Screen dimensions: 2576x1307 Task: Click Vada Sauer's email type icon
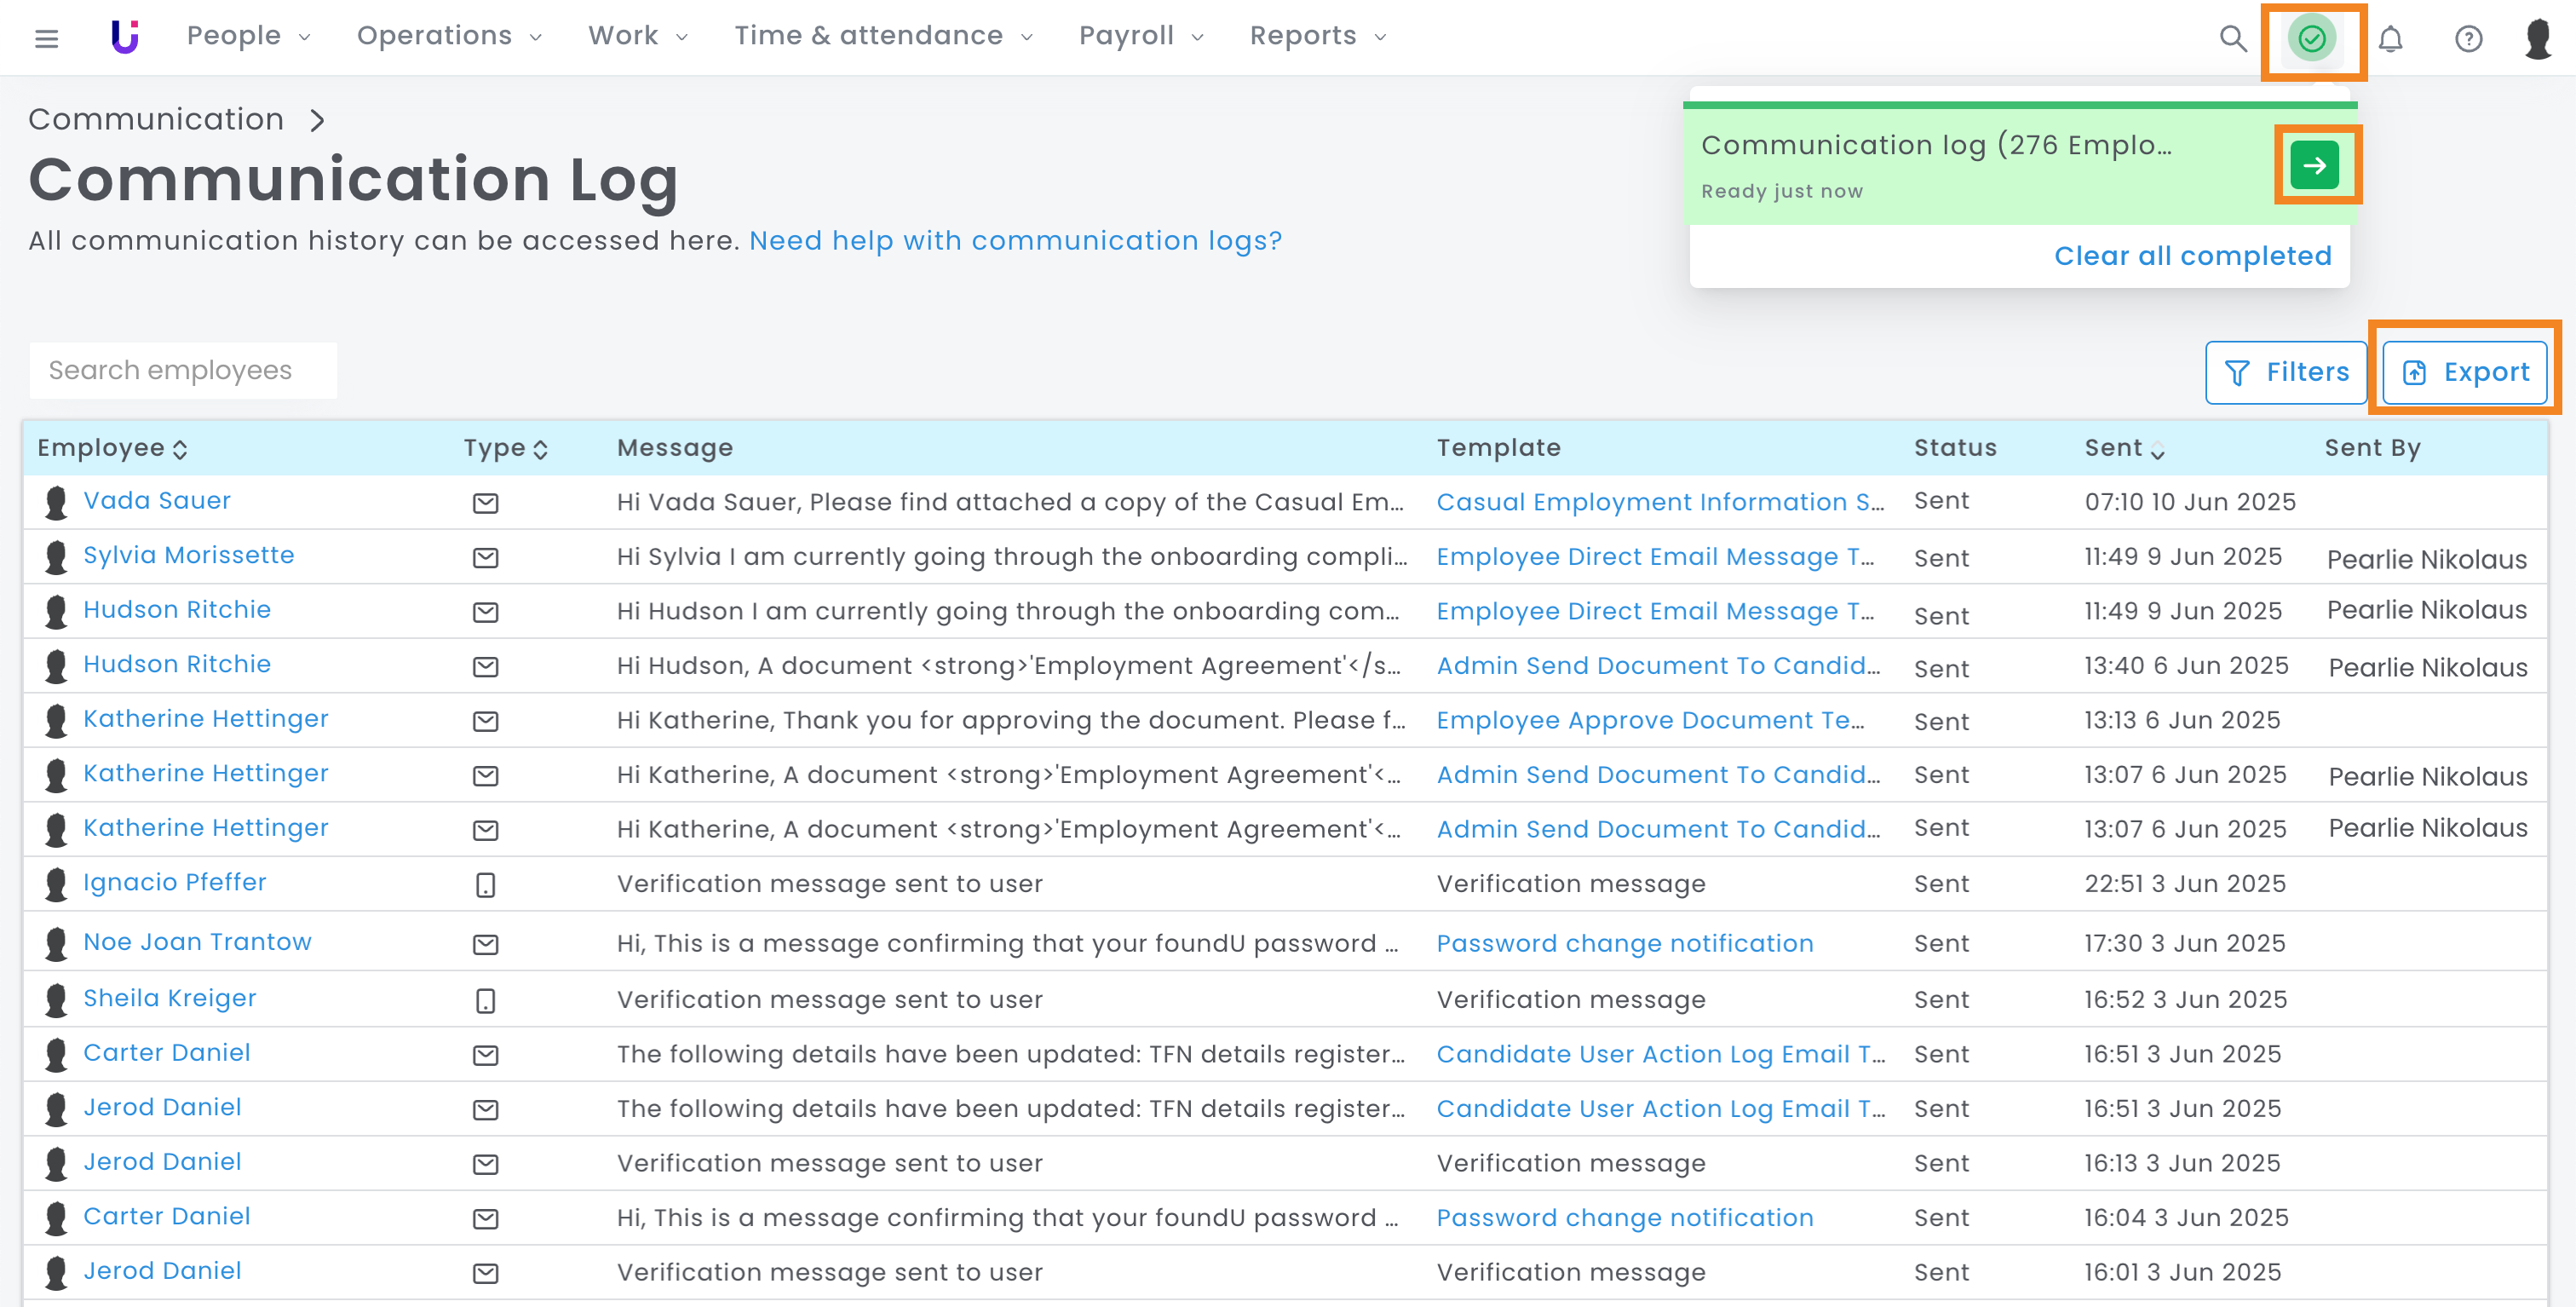485,502
